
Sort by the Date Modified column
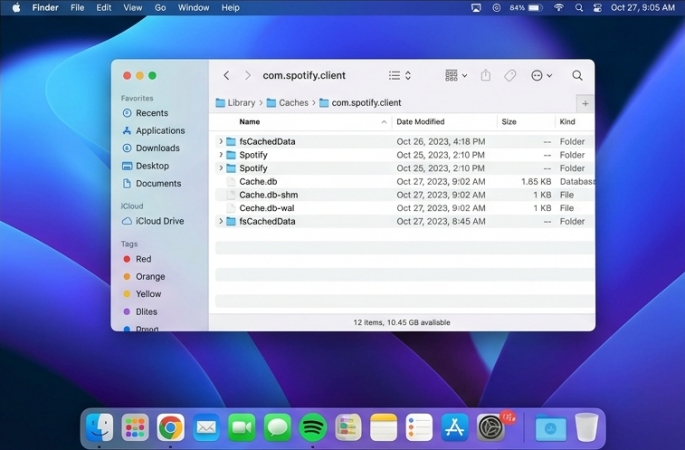[x=420, y=122]
